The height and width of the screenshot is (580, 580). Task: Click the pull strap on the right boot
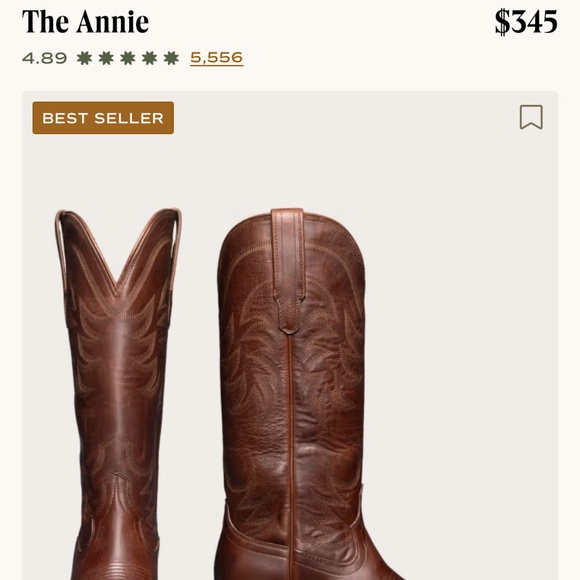[x=288, y=270]
